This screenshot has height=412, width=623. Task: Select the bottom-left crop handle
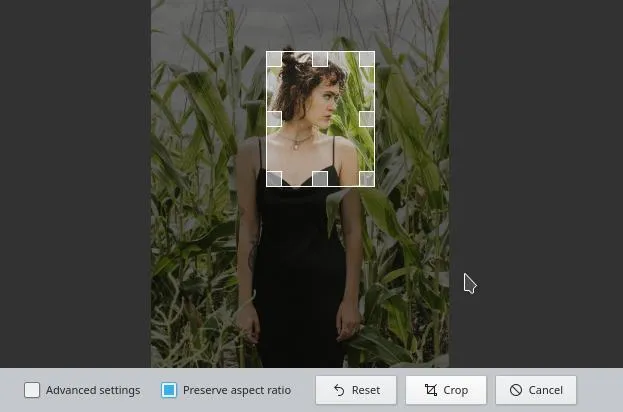(274, 178)
